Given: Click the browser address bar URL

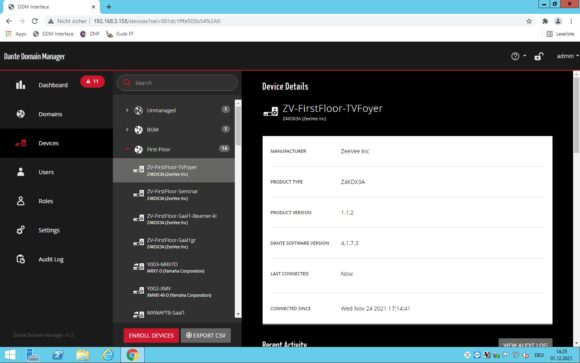Looking at the screenshot, I should 157,21.
